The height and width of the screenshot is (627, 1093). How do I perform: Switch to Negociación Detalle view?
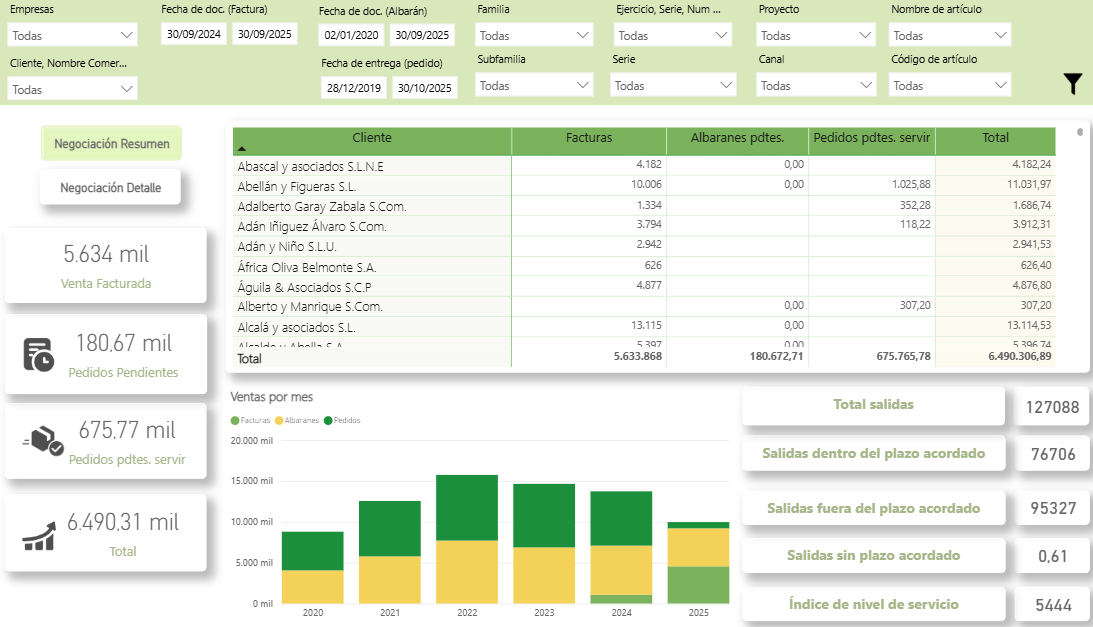point(110,187)
